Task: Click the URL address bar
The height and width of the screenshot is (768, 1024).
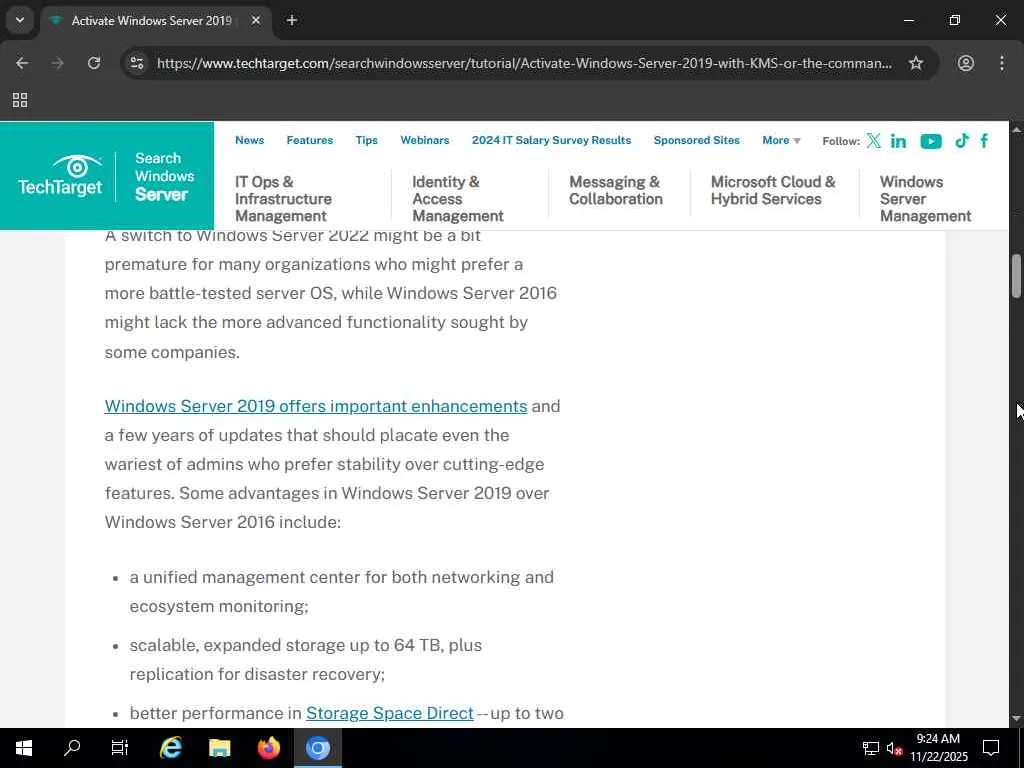Action: pyautogui.click(x=524, y=63)
